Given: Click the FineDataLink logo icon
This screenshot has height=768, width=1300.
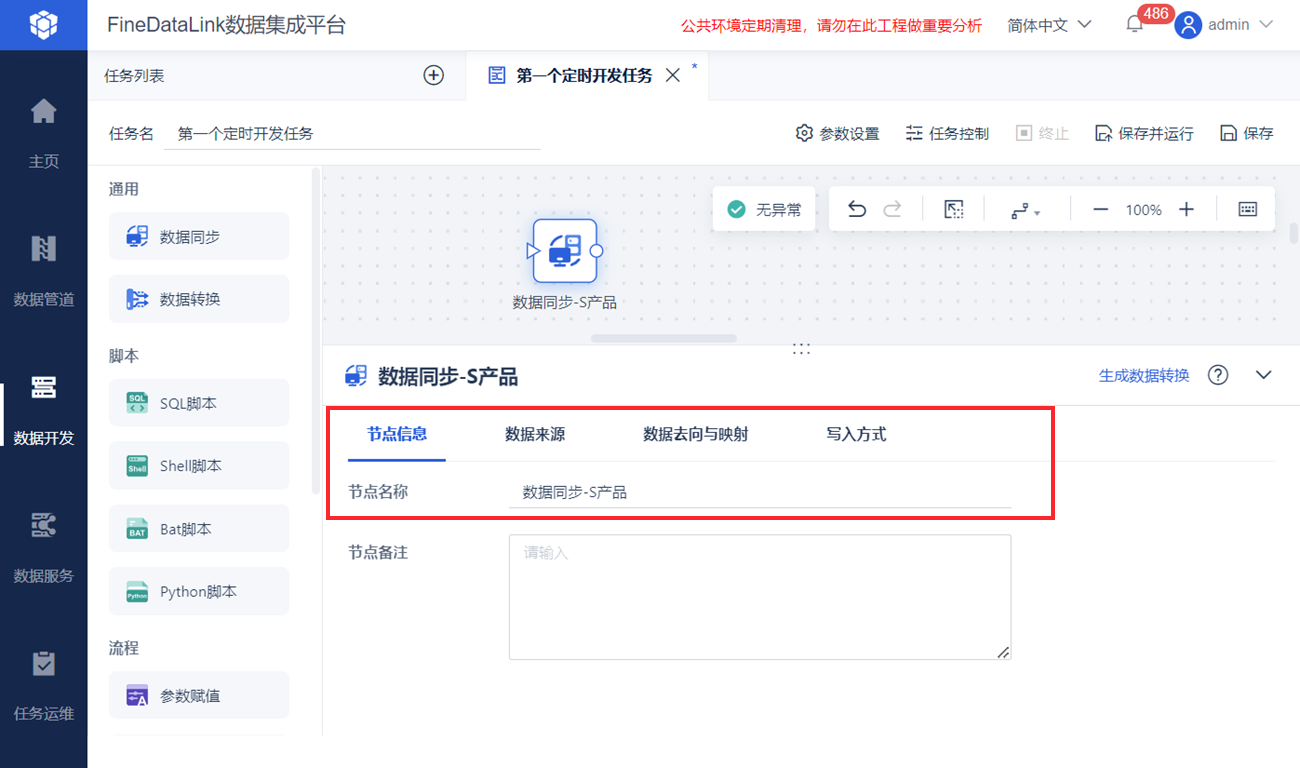Looking at the screenshot, I should (x=43, y=25).
